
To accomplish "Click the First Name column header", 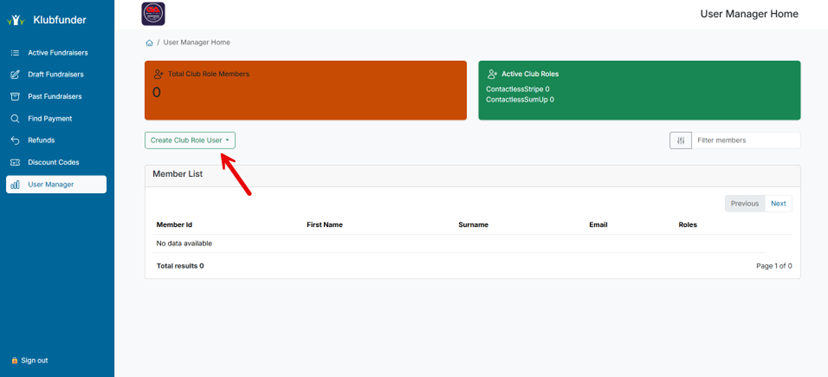I will [325, 225].
